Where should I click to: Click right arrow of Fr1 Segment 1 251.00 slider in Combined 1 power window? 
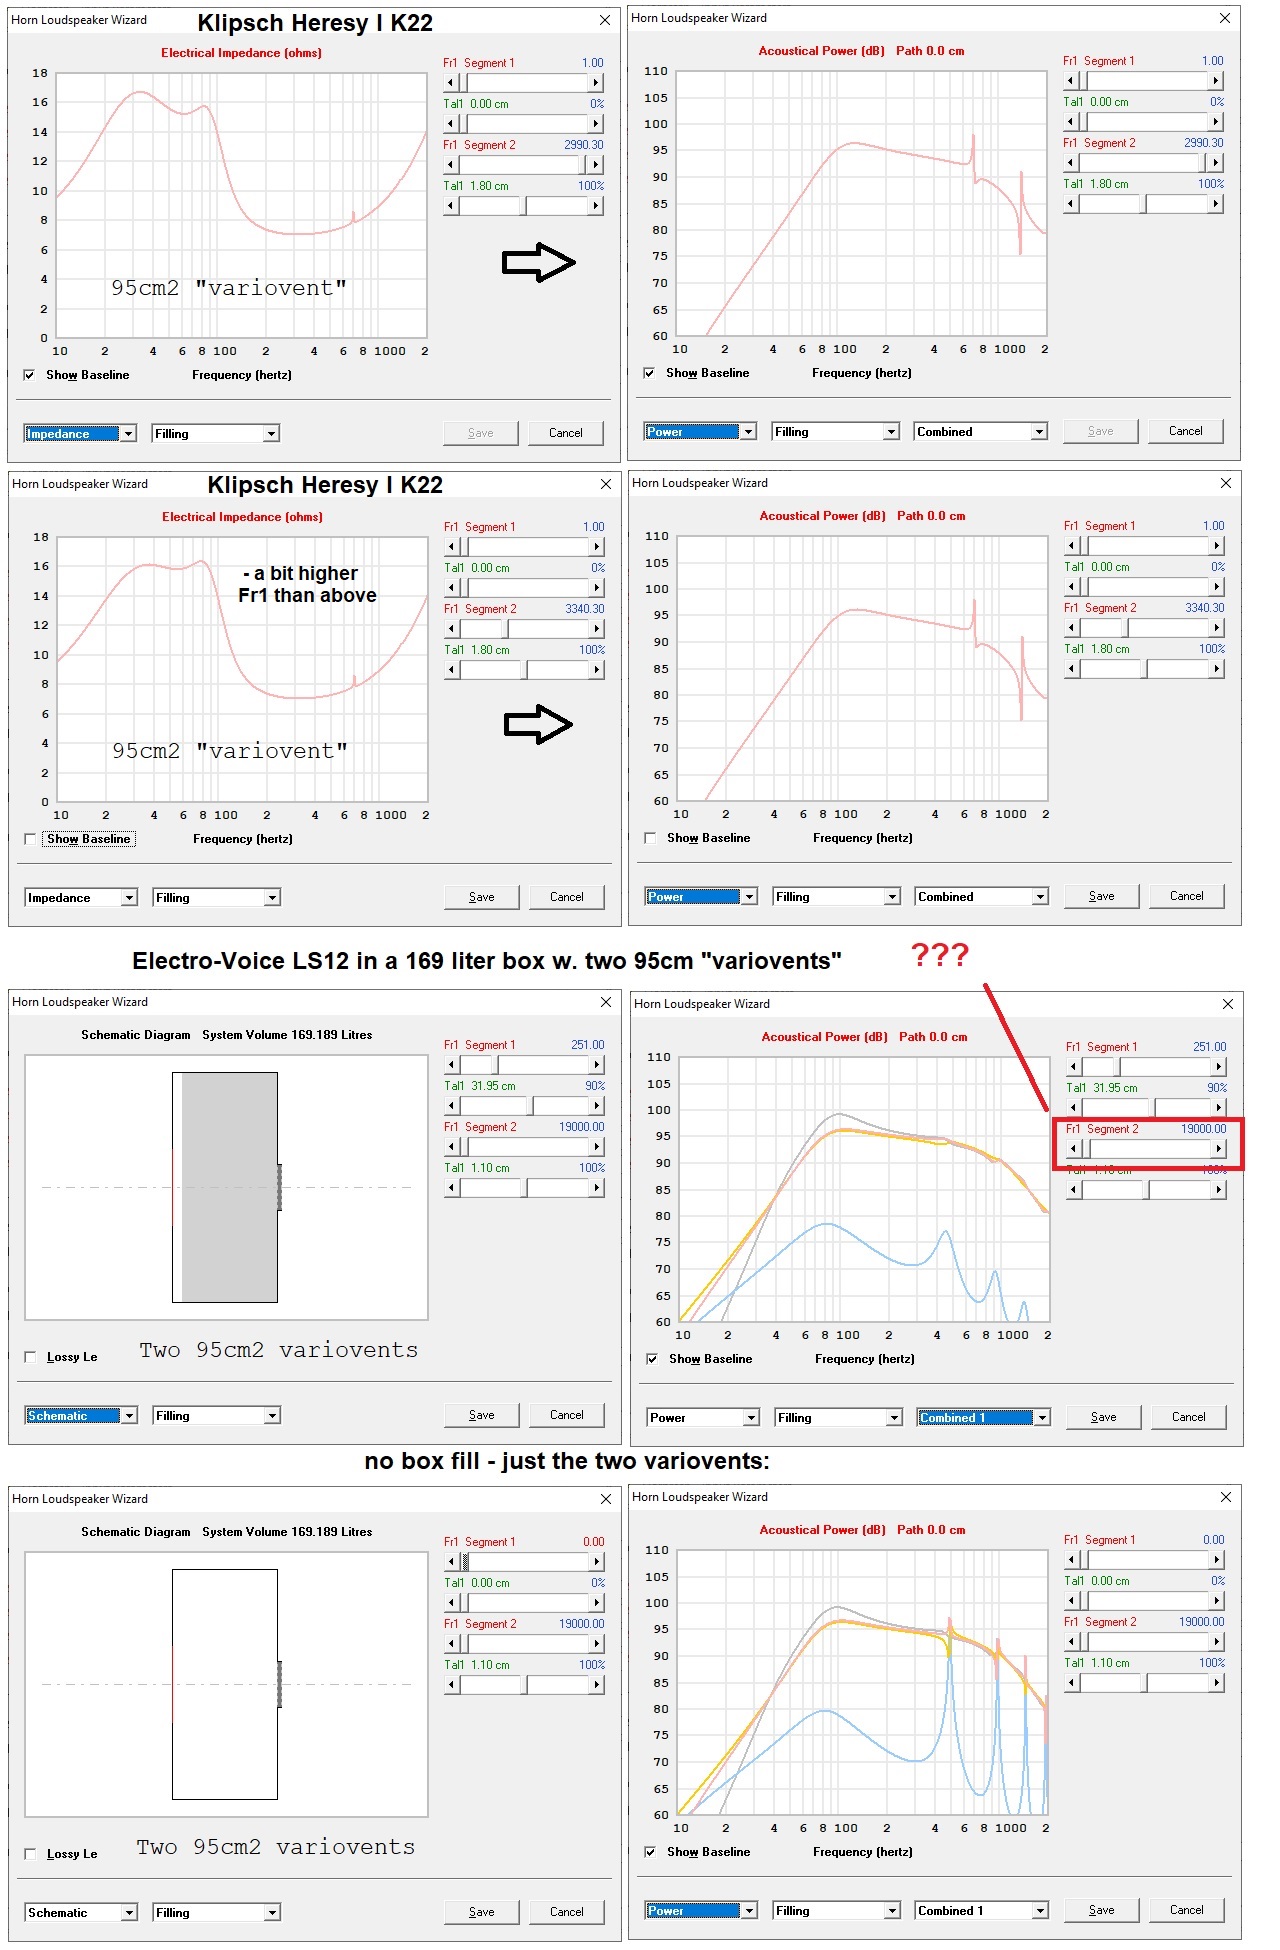pos(1219,1067)
